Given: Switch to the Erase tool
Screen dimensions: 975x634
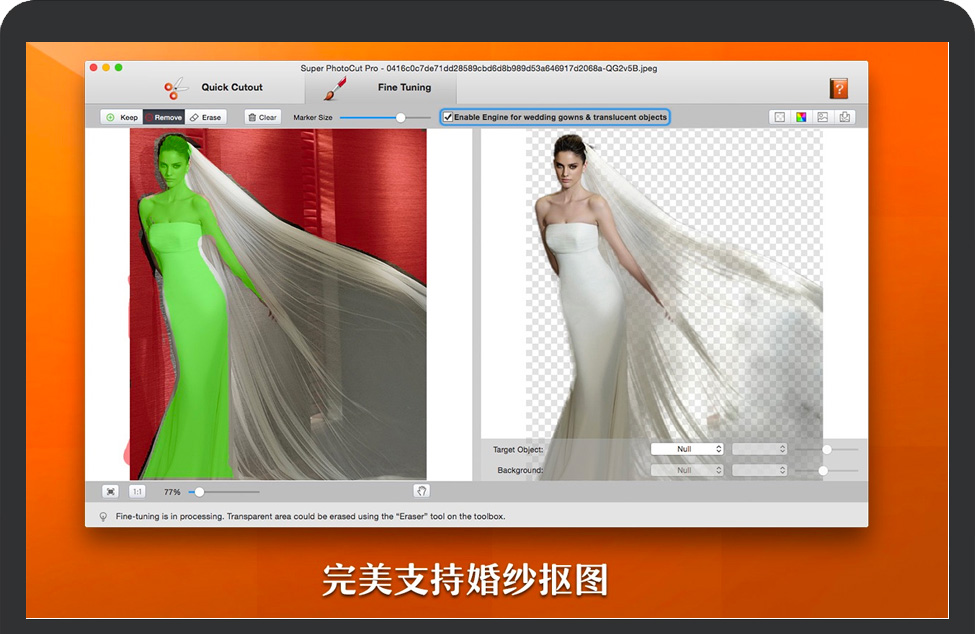Looking at the screenshot, I should (x=206, y=117).
